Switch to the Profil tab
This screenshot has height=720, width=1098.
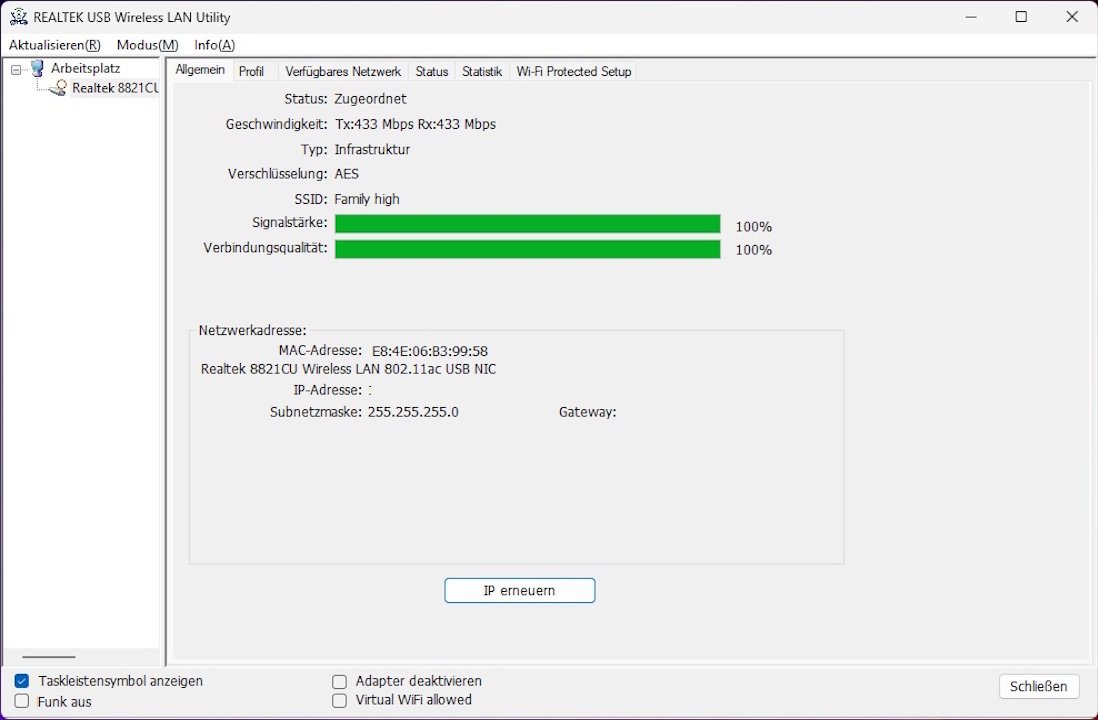click(251, 72)
